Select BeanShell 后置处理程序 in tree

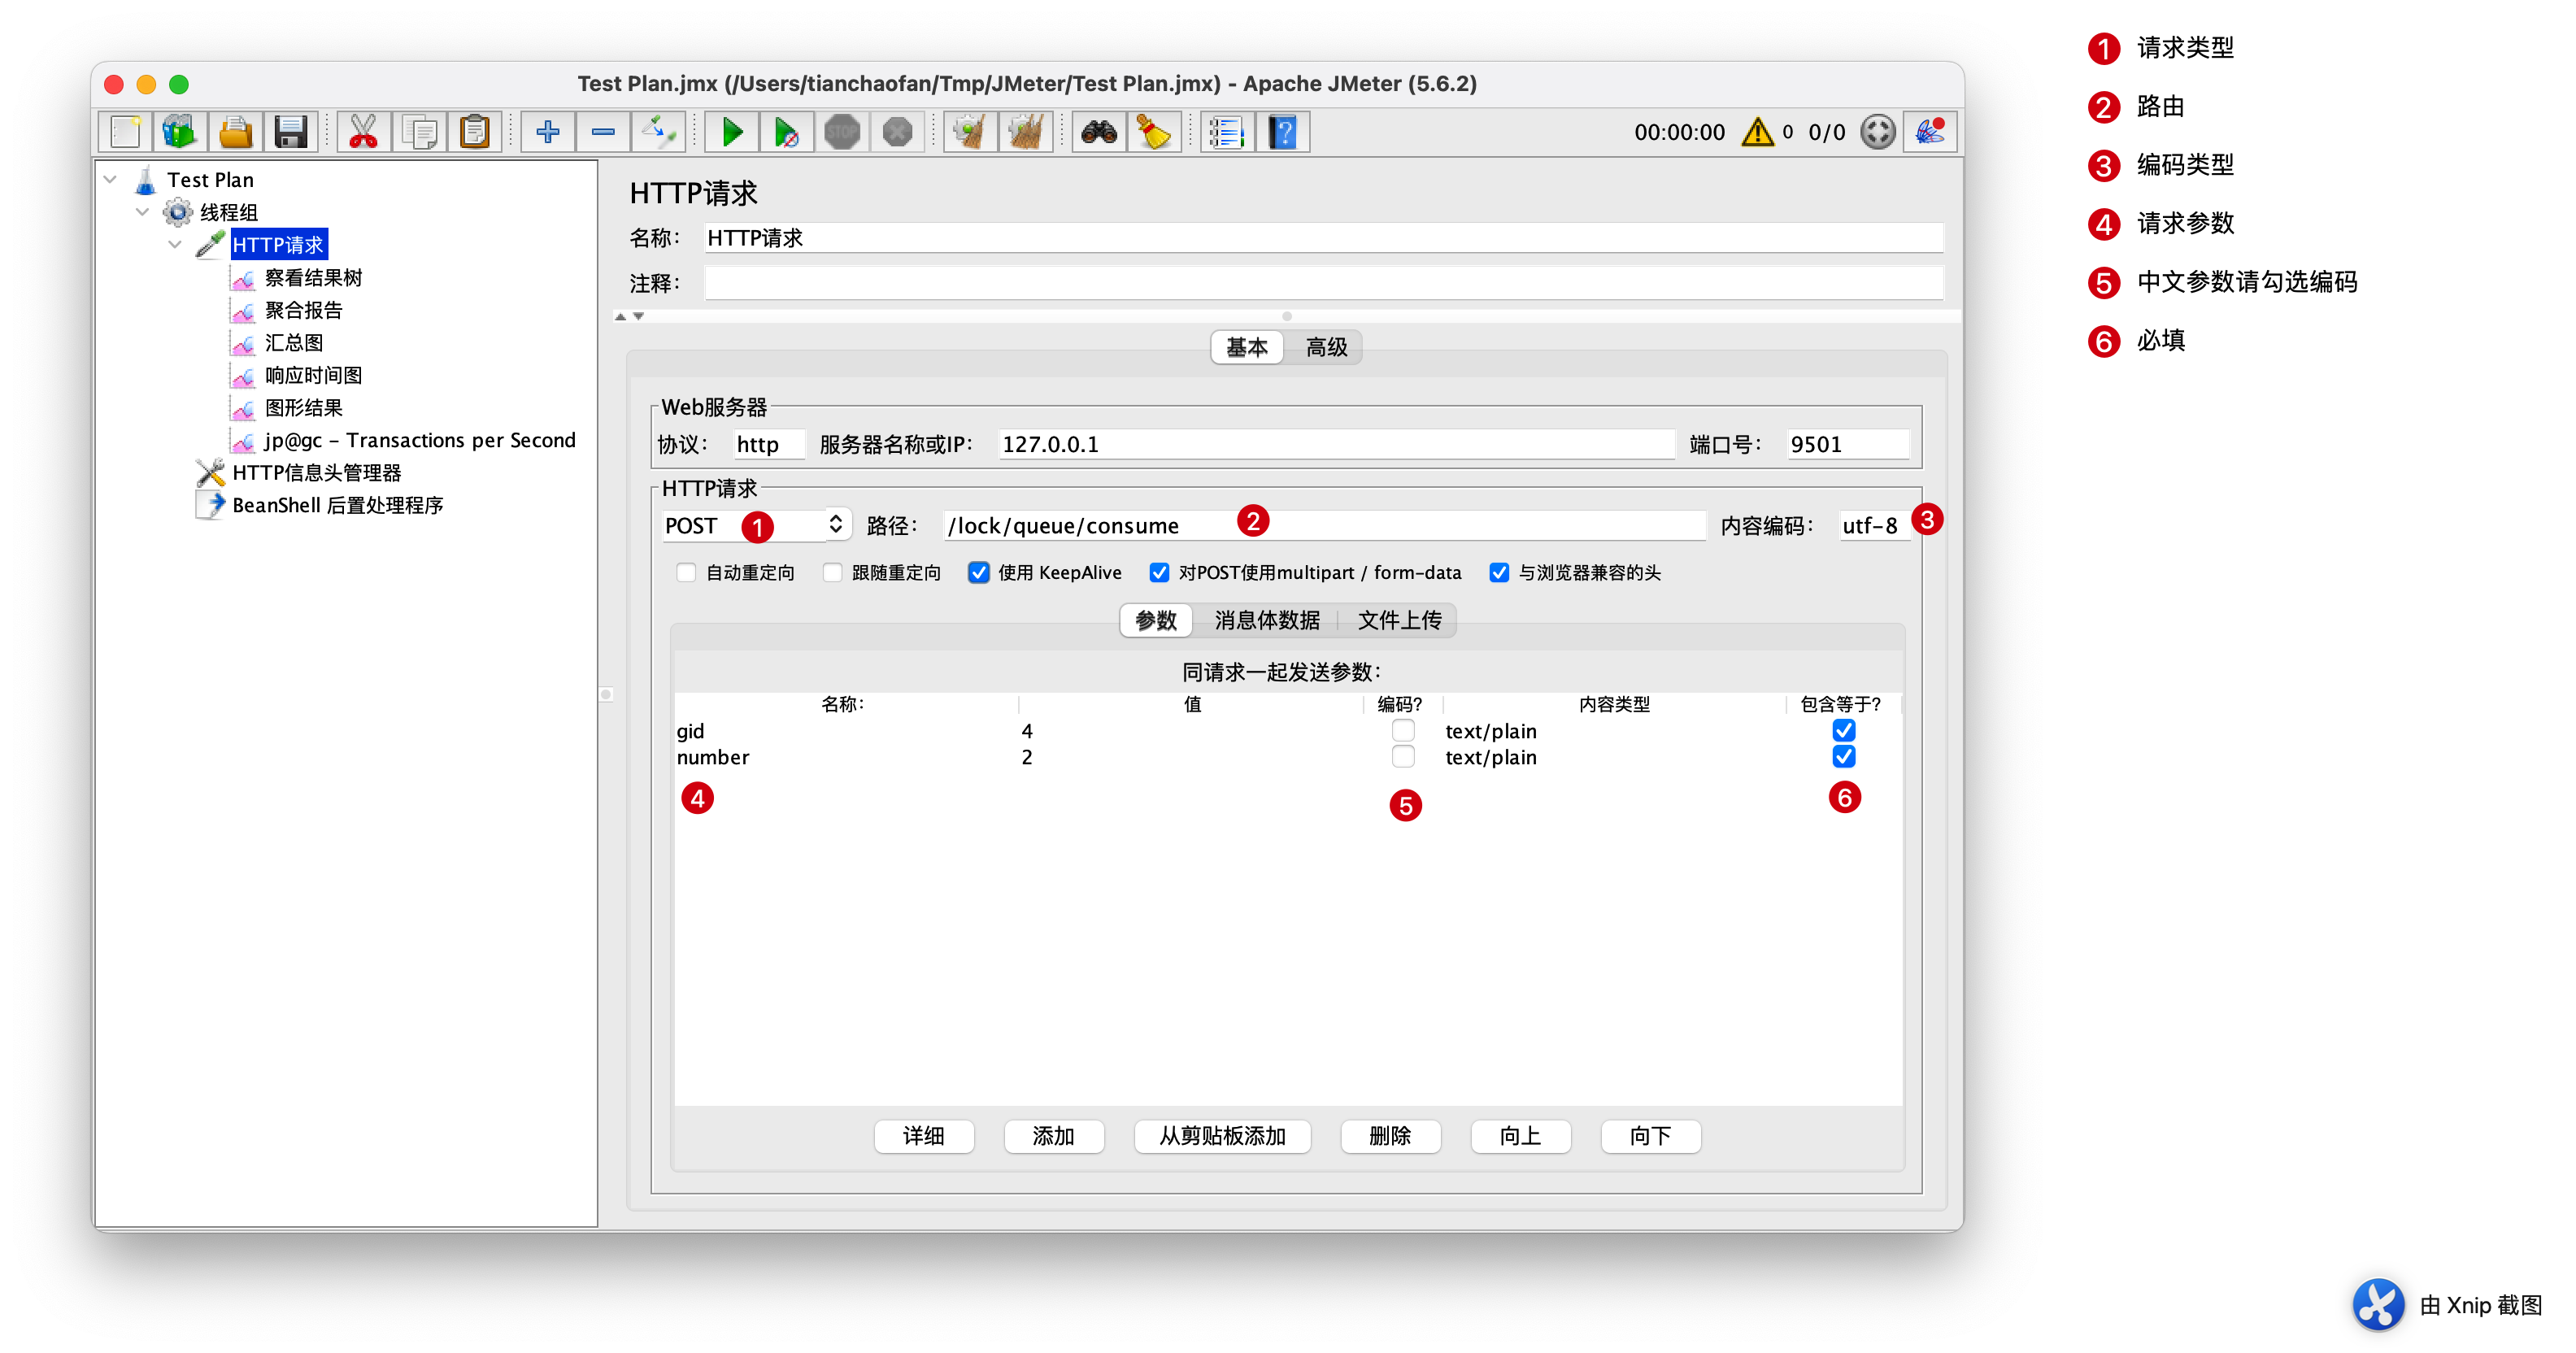(337, 506)
